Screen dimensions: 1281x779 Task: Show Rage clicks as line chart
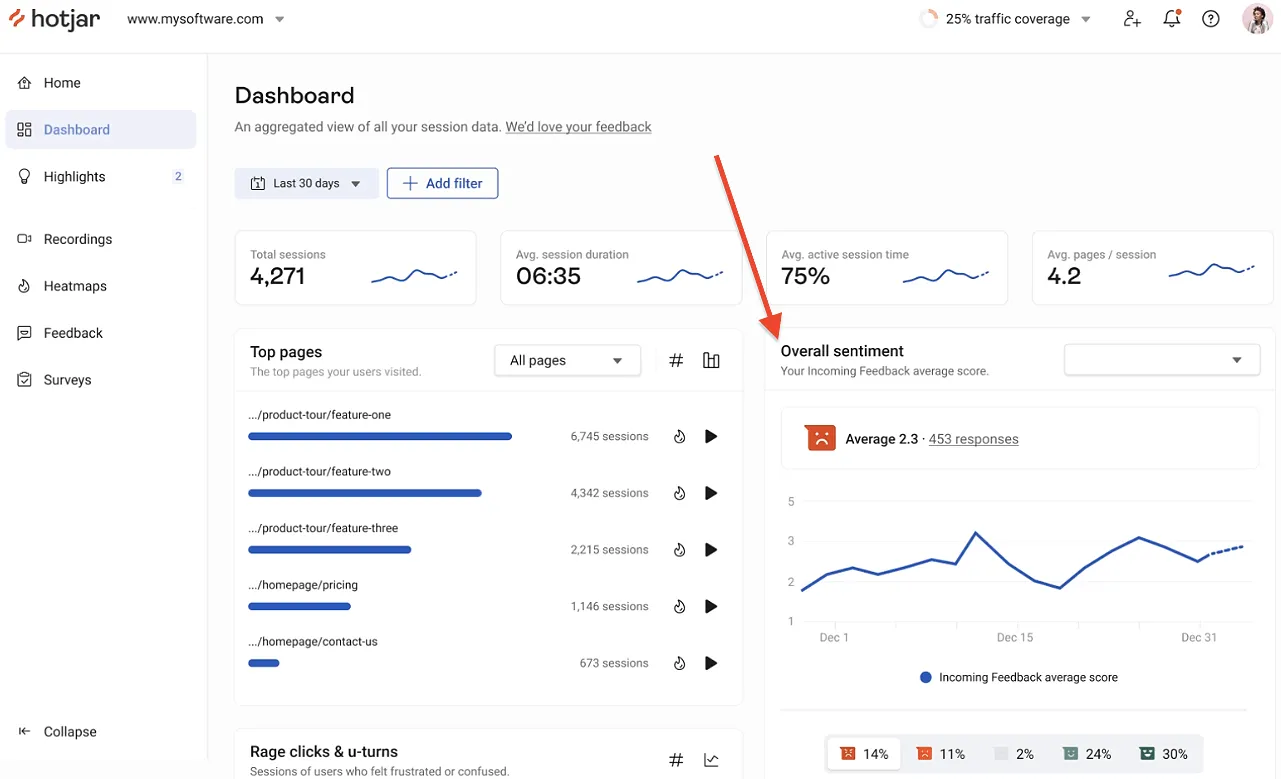[711, 760]
